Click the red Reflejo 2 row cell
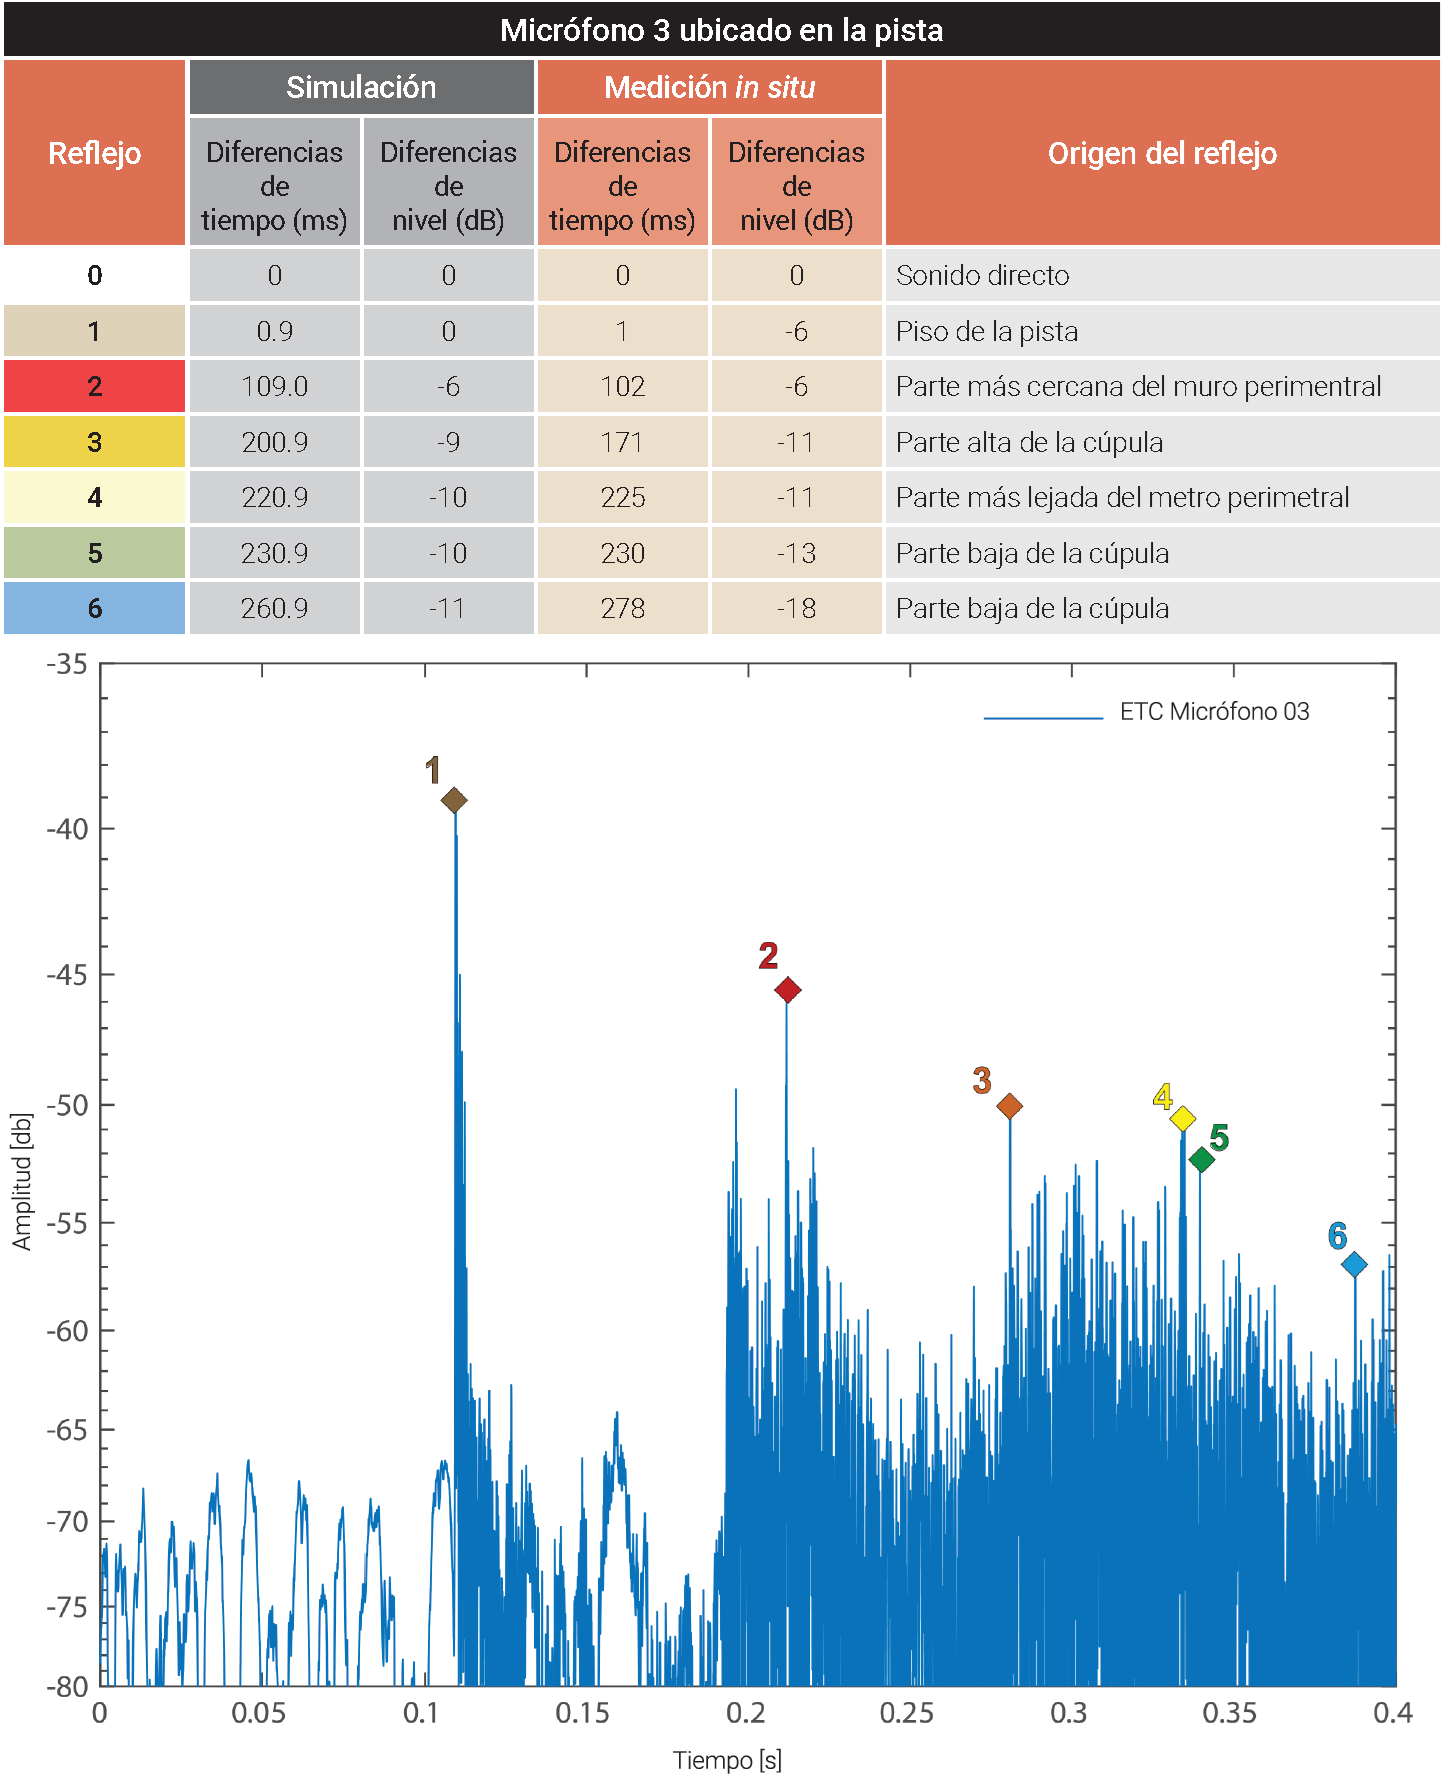 (95, 386)
